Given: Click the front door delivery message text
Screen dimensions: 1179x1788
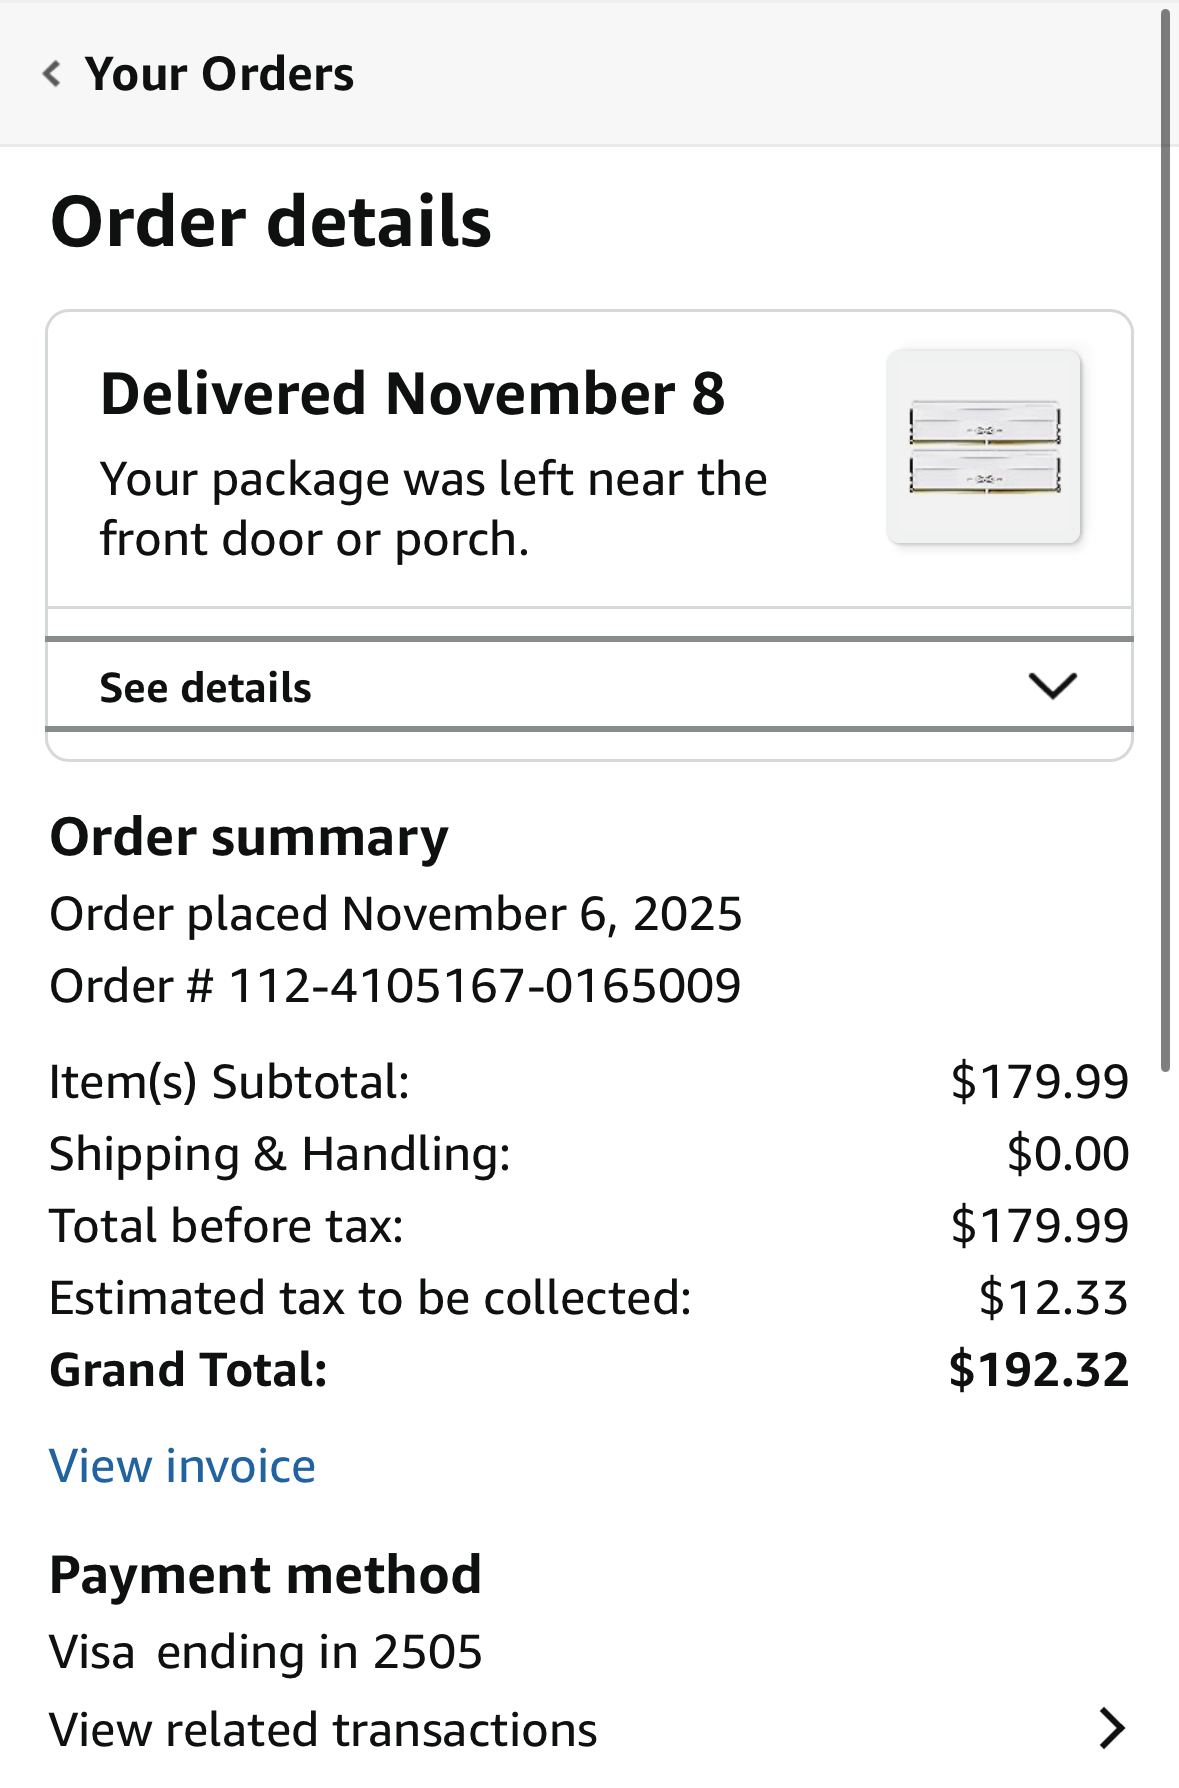Looking at the screenshot, I should 433,509.
